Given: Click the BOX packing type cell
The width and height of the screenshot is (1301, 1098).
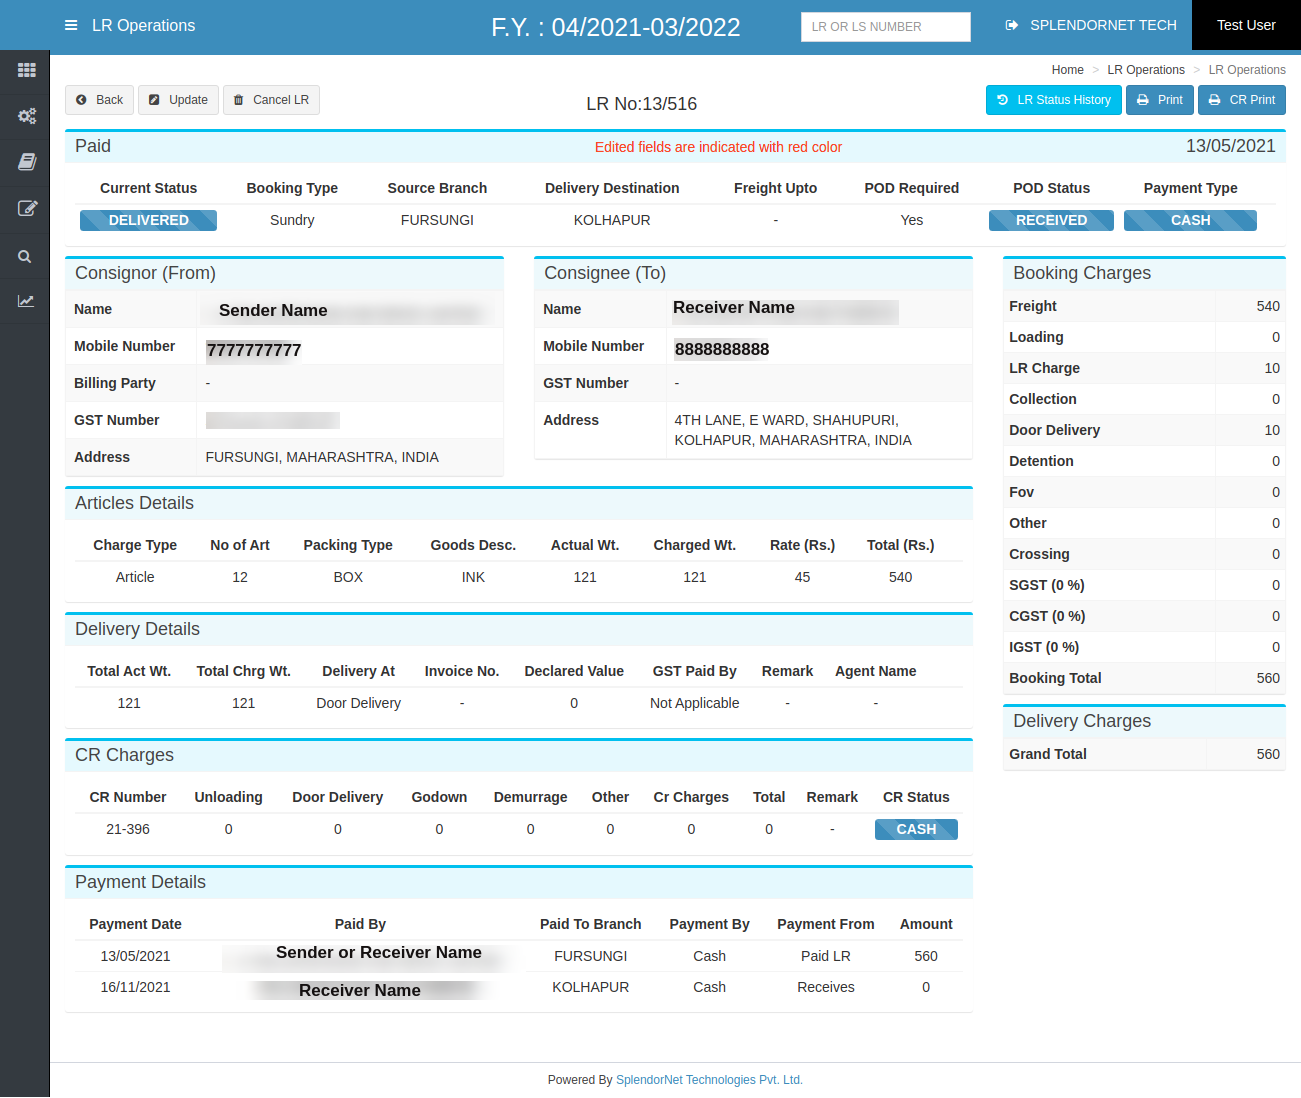Looking at the screenshot, I should 348,577.
